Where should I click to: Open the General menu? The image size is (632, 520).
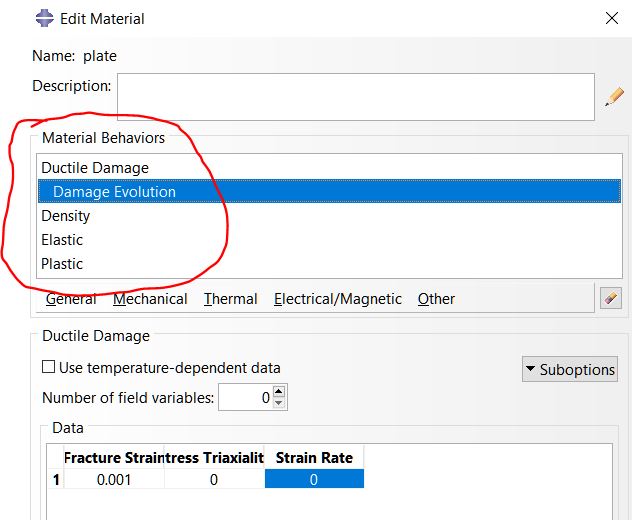[71, 299]
